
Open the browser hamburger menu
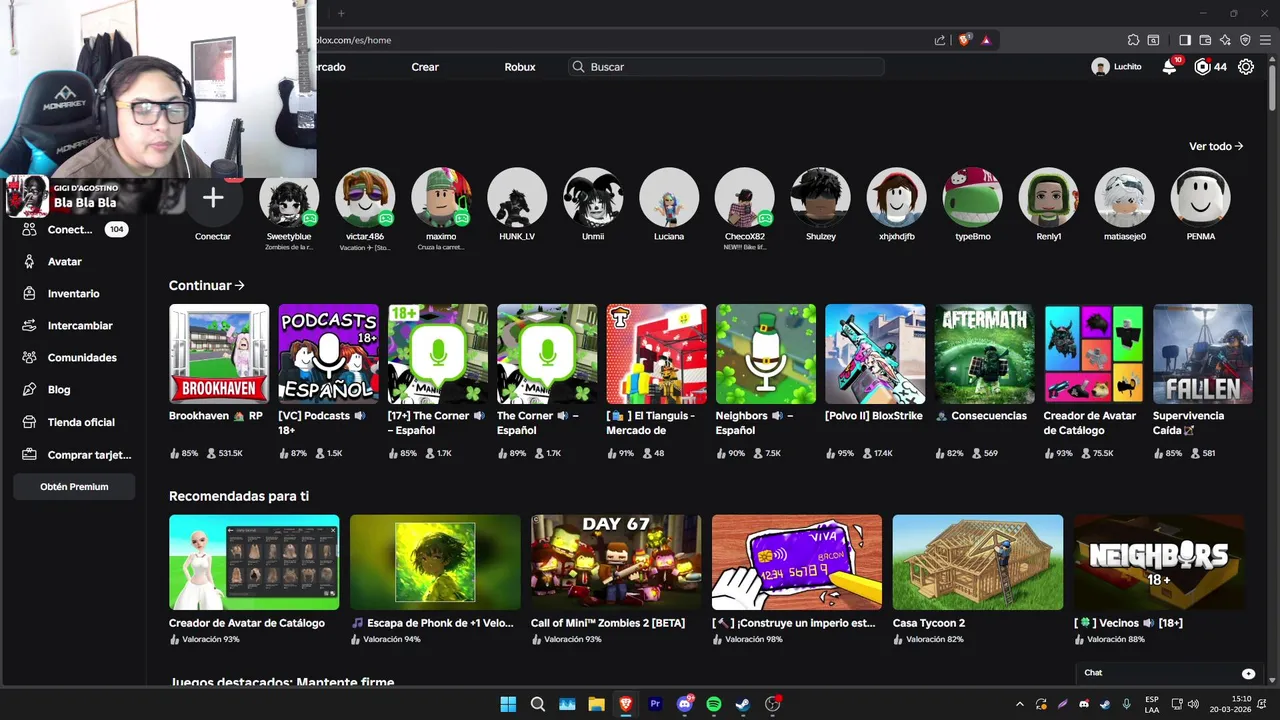(1265, 40)
